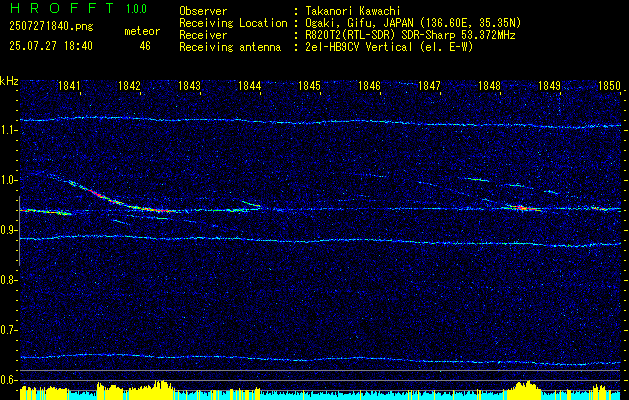Click the 1844 time axis marker
The width and height of the screenshot is (629, 400).
coord(249,85)
